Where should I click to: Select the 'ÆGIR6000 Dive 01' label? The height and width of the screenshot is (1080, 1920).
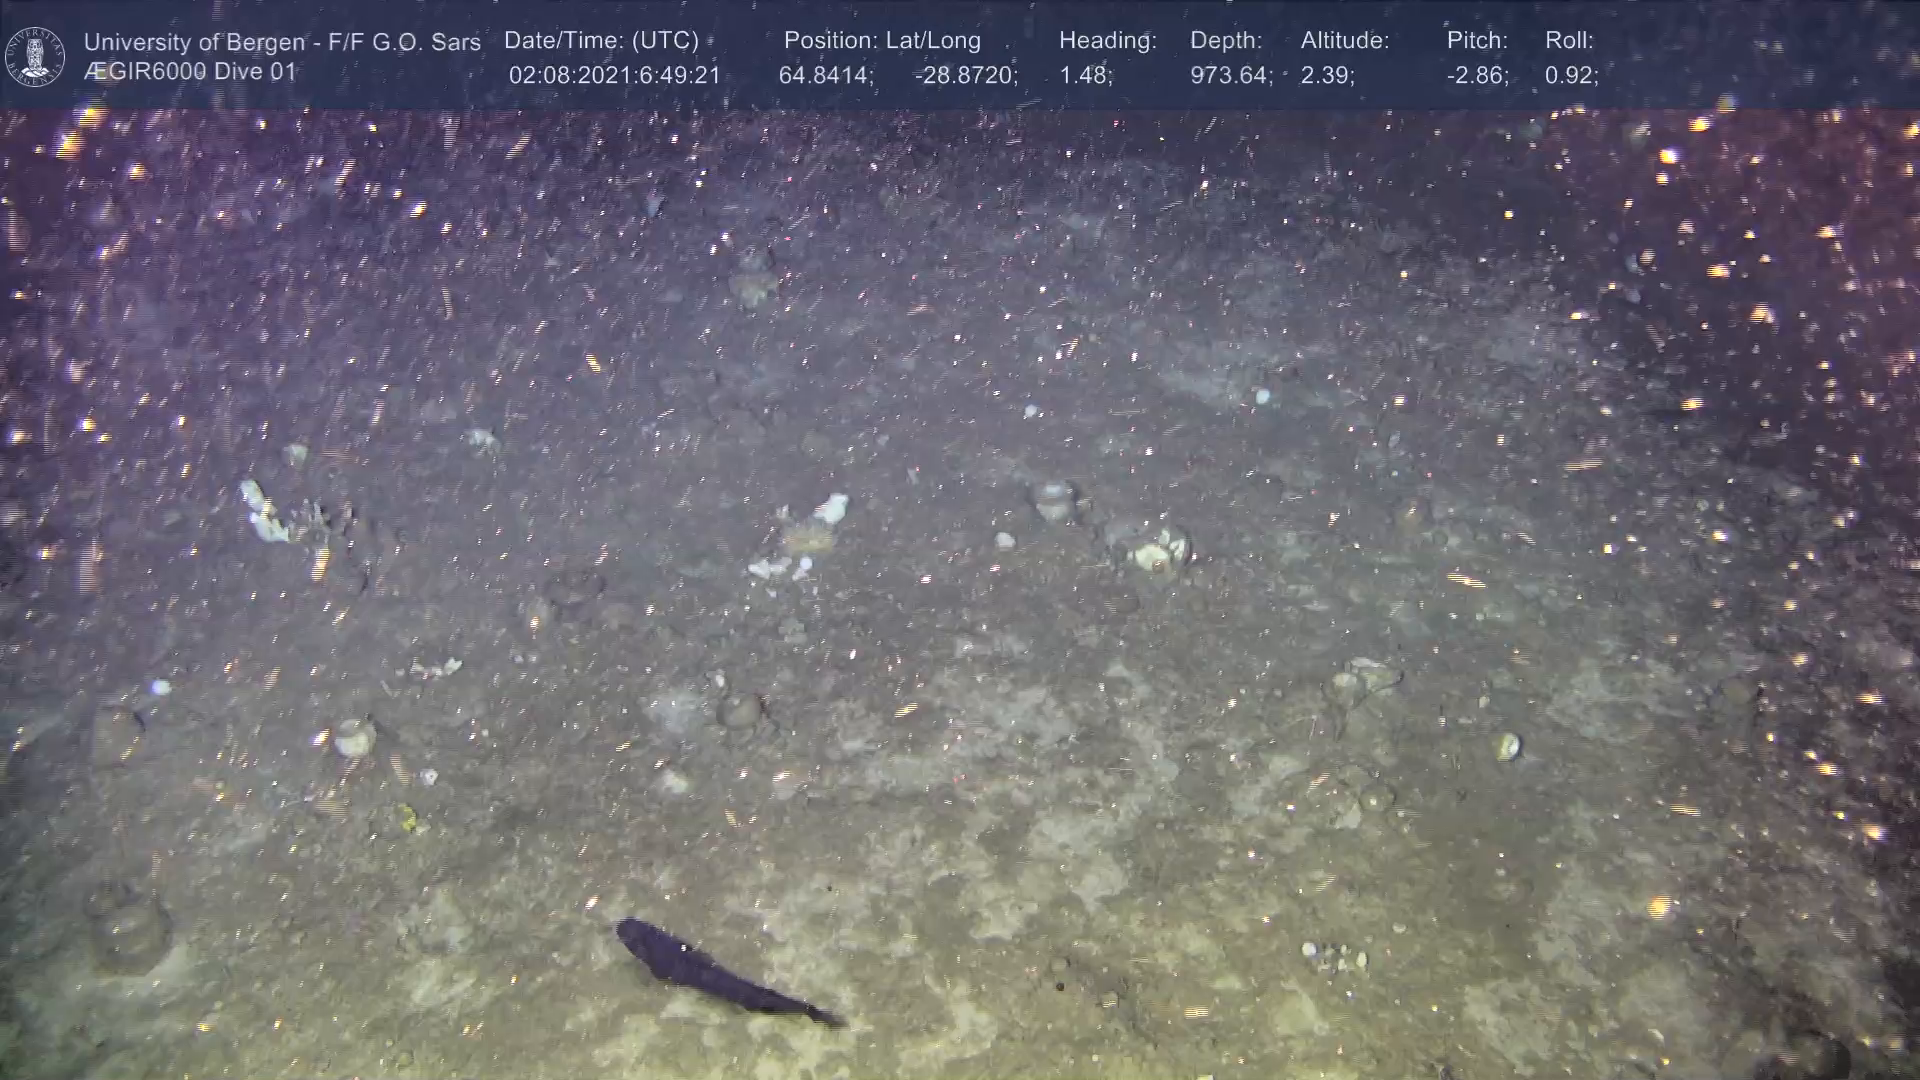tap(190, 72)
